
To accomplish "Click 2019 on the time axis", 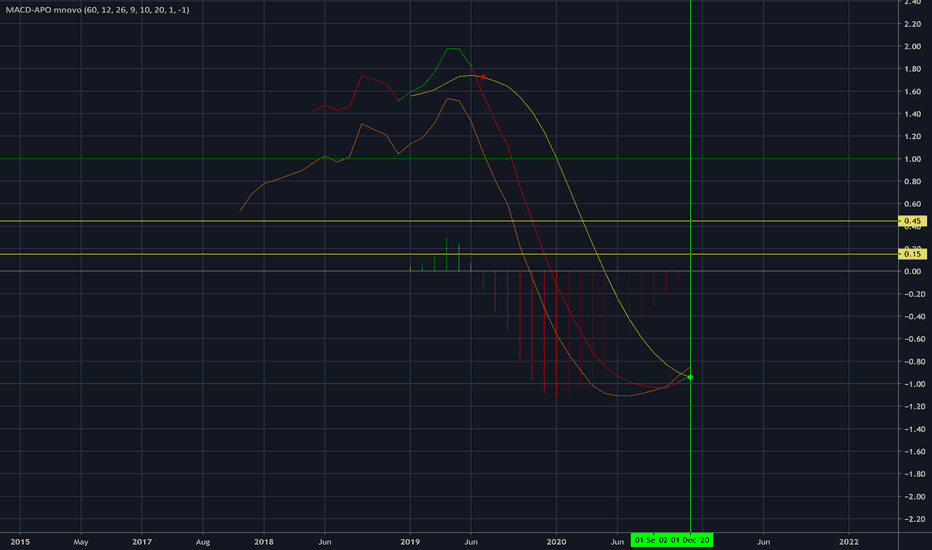I will pos(410,542).
